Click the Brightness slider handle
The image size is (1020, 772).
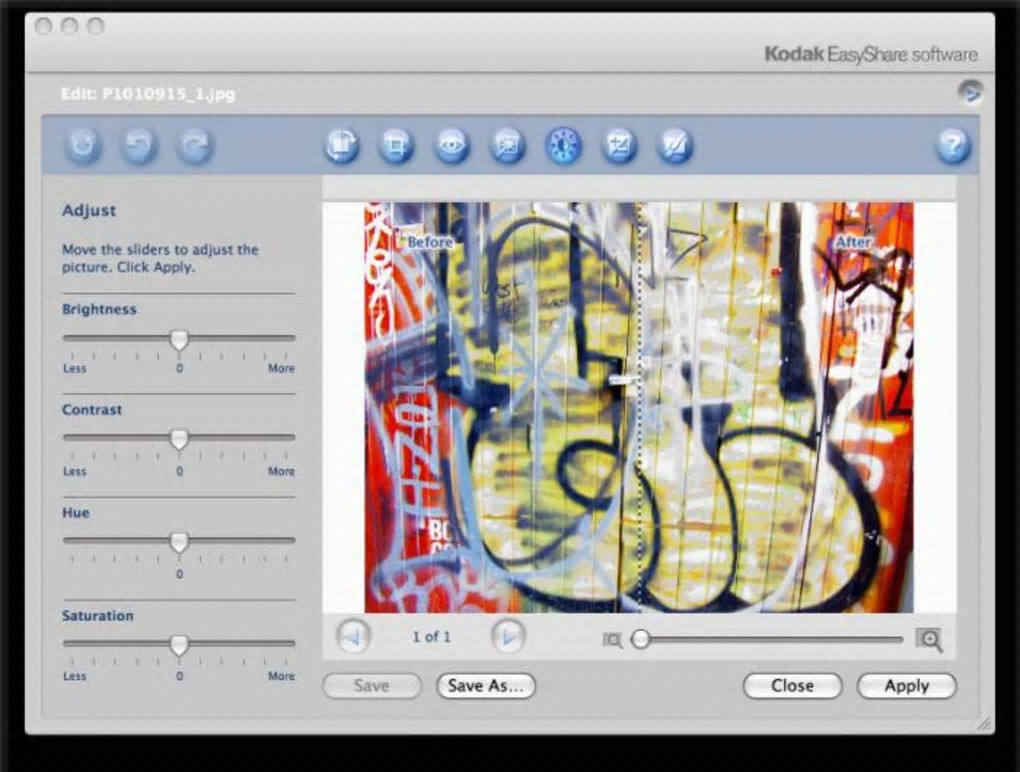click(179, 340)
